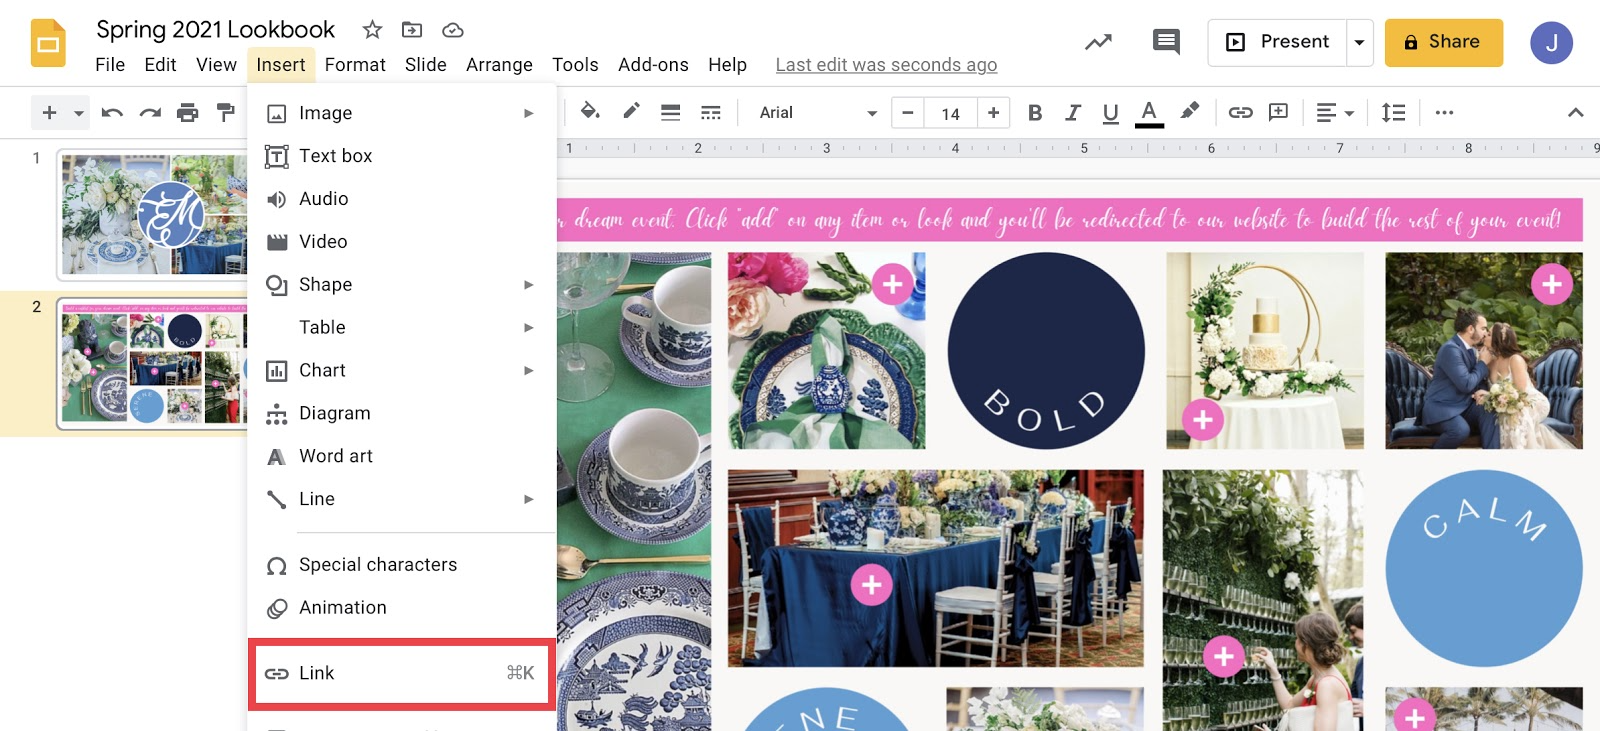Increase the font size
Image resolution: width=1600 pixels, height=731 pixels.
[993, 113]
